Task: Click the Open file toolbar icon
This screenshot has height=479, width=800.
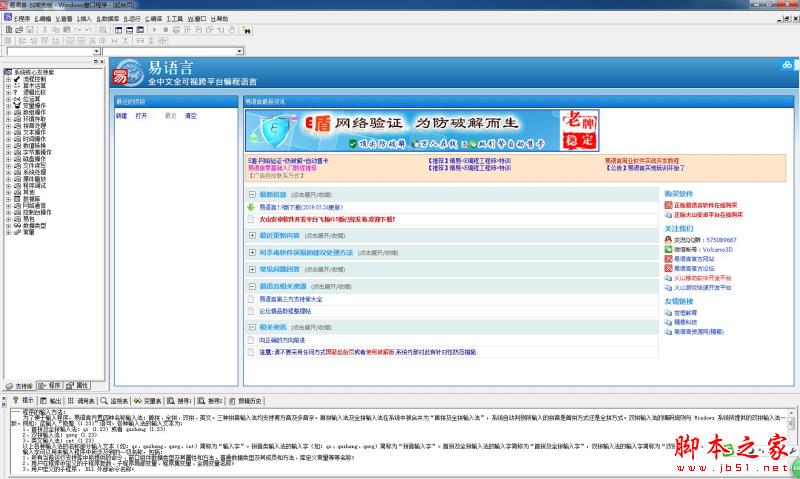Action: pyautogui.click(x=19, y=30)
